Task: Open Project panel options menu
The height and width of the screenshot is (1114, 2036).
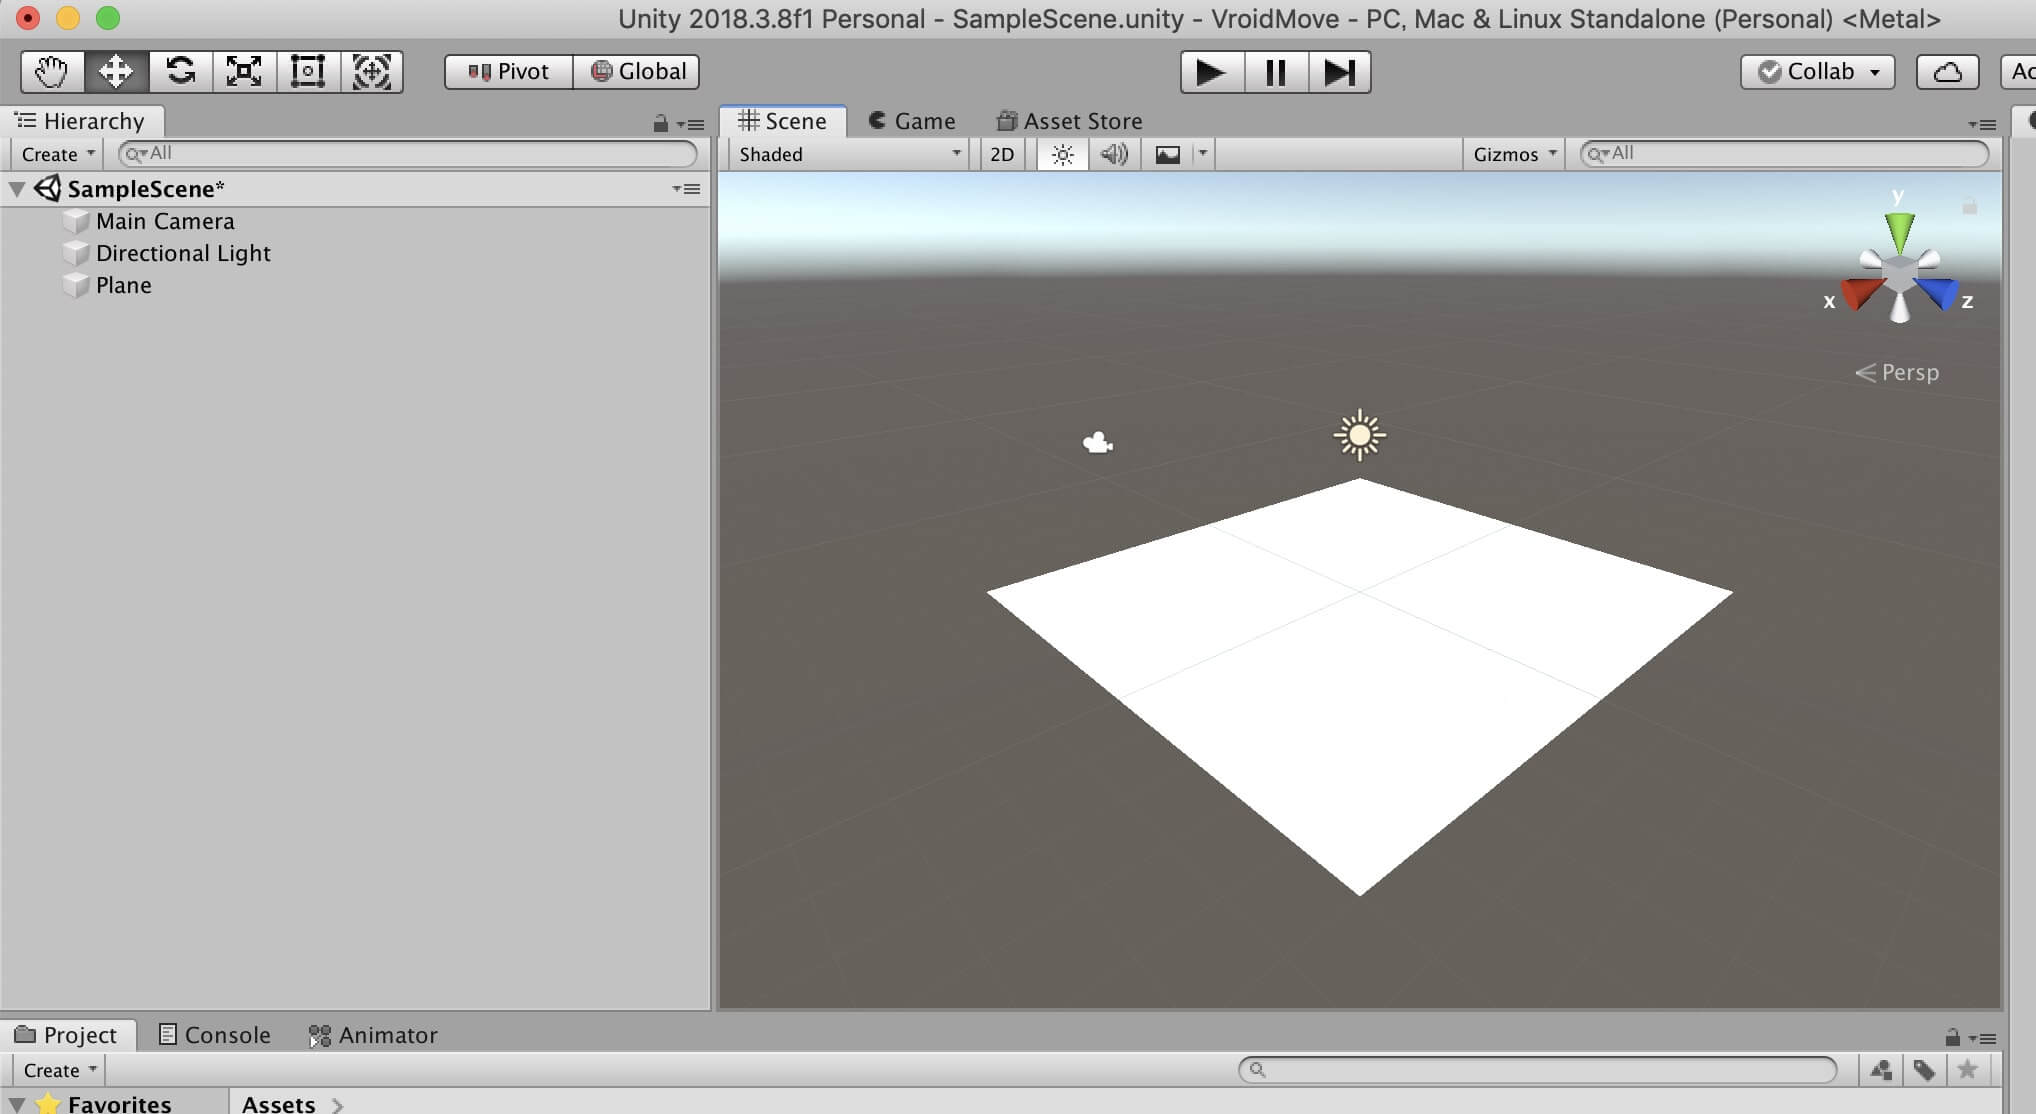Action: point(1982,1038)
